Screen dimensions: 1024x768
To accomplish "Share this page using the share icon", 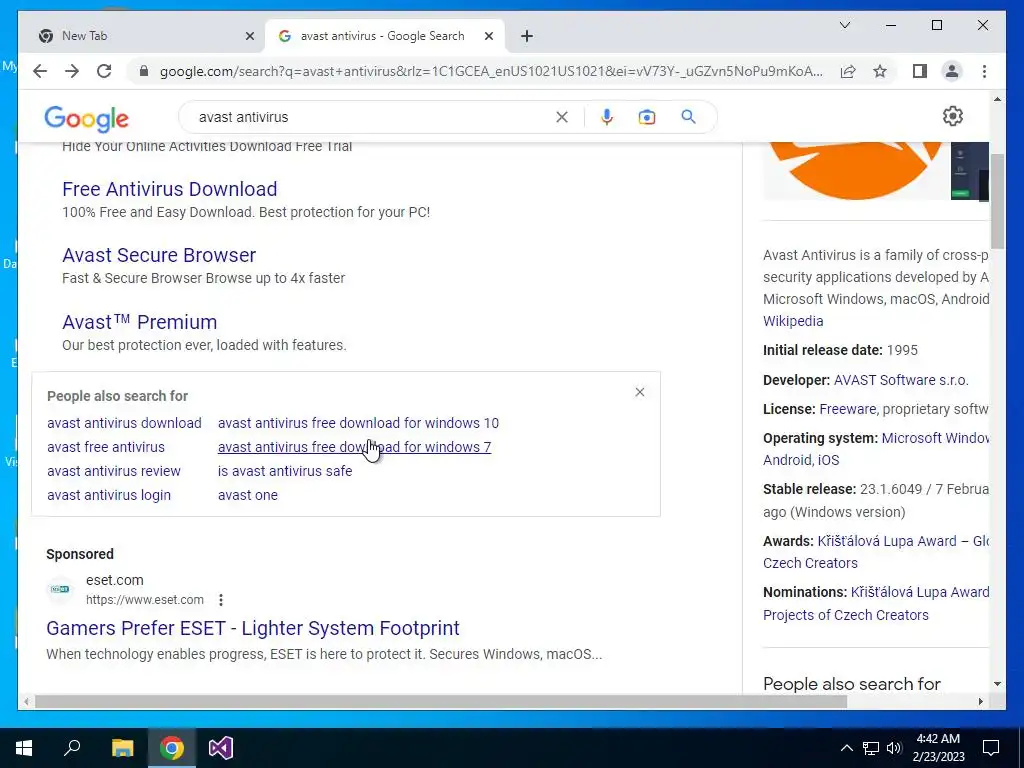I will pyautogui.click(x=848, y=71).
